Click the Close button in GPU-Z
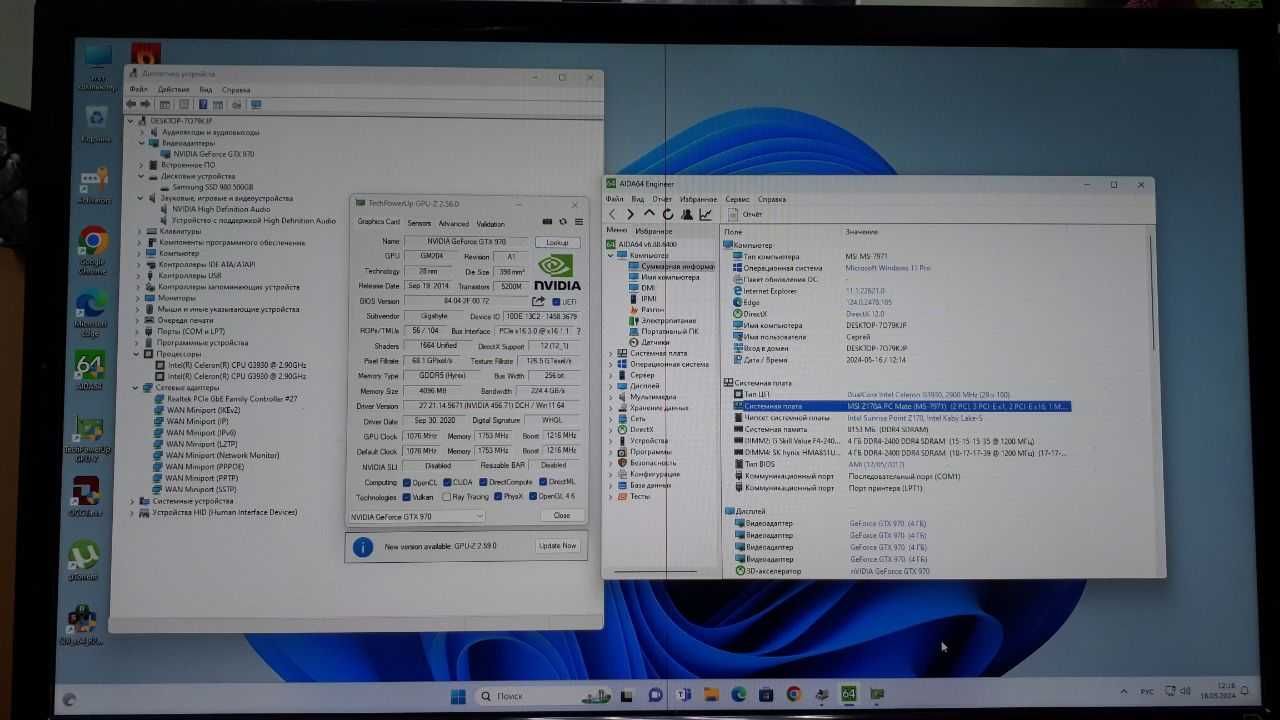The image size is (1280, 720). [562, 516]
